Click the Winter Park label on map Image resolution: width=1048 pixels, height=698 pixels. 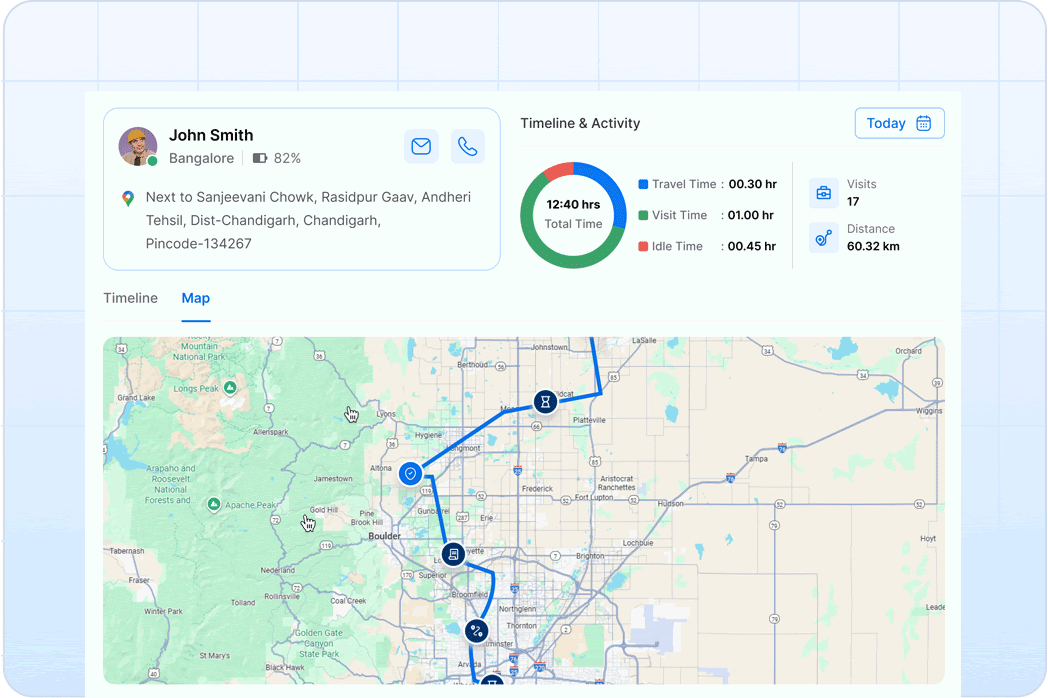pyautogui.click(x=163, y=611)
